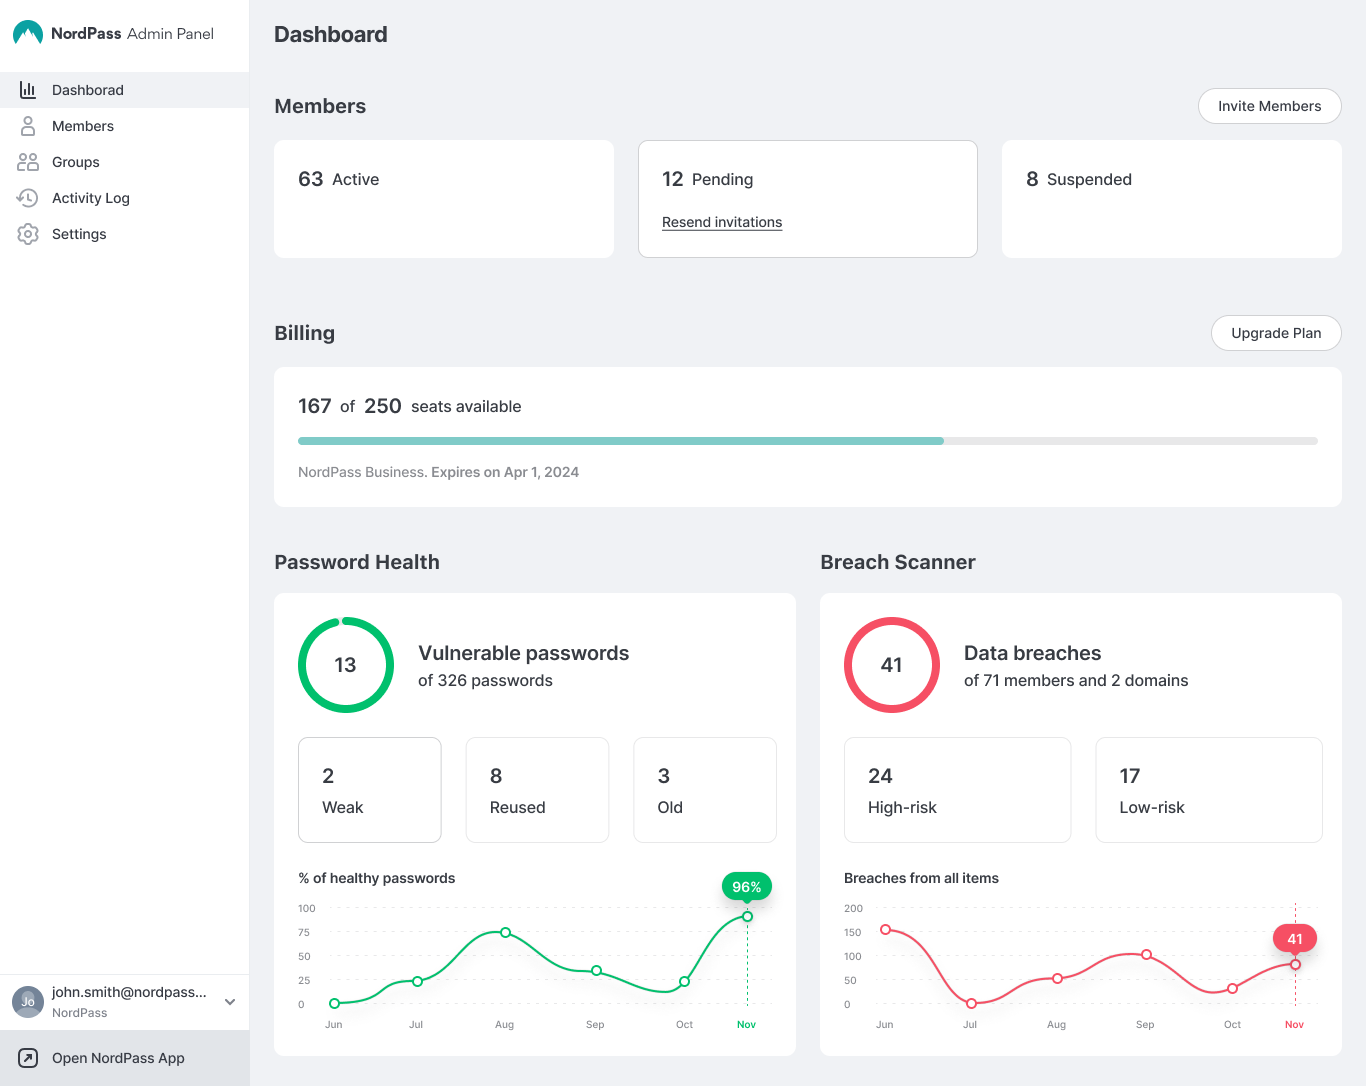Click the 41 Nov marker on breaches chart
The height and width of the screenshot is (1086, 1366).
pyautogui.click(x=1295, y=964)
